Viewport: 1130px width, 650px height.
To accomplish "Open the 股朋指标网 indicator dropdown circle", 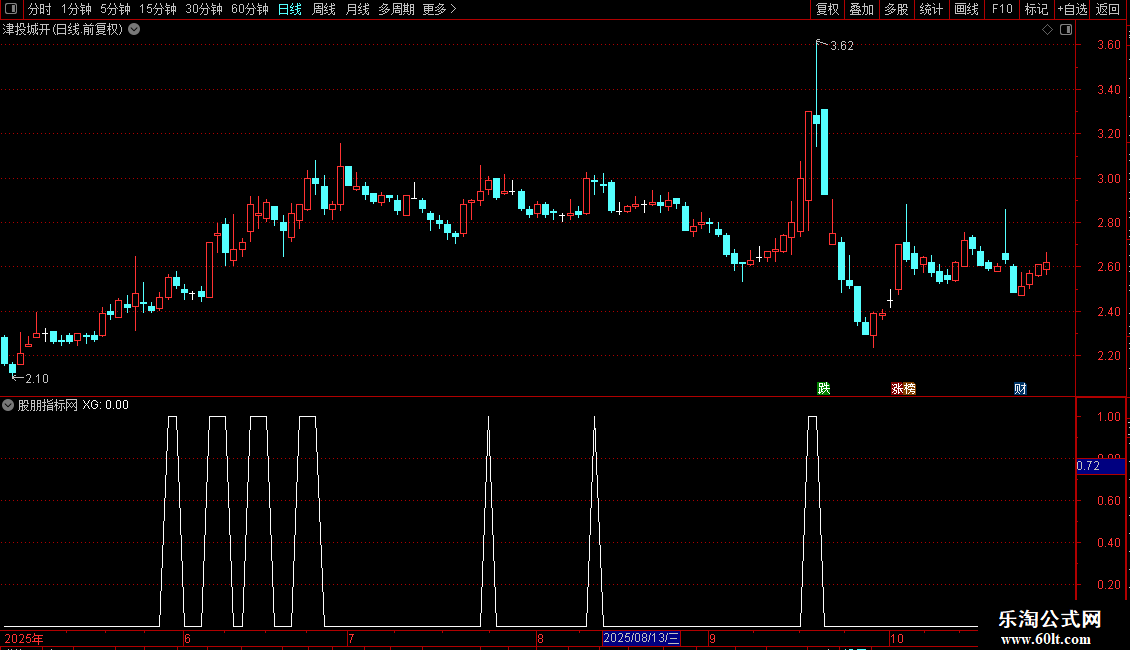I will pos(8,405).
